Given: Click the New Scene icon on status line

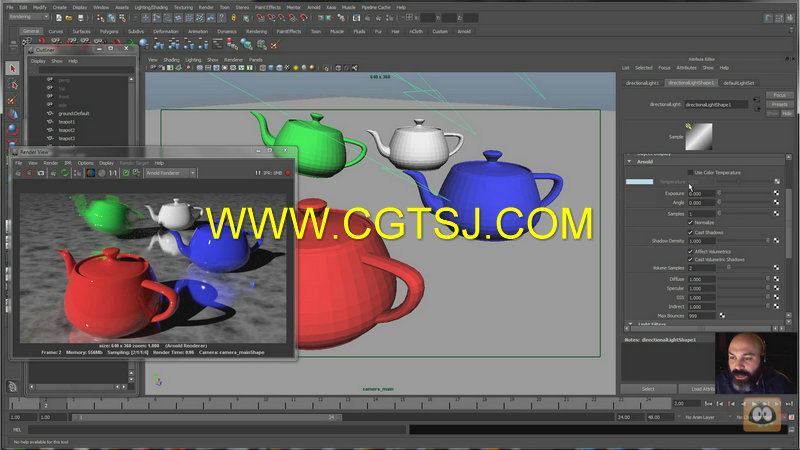Looking at the screenshot, I should coord(59,18).
